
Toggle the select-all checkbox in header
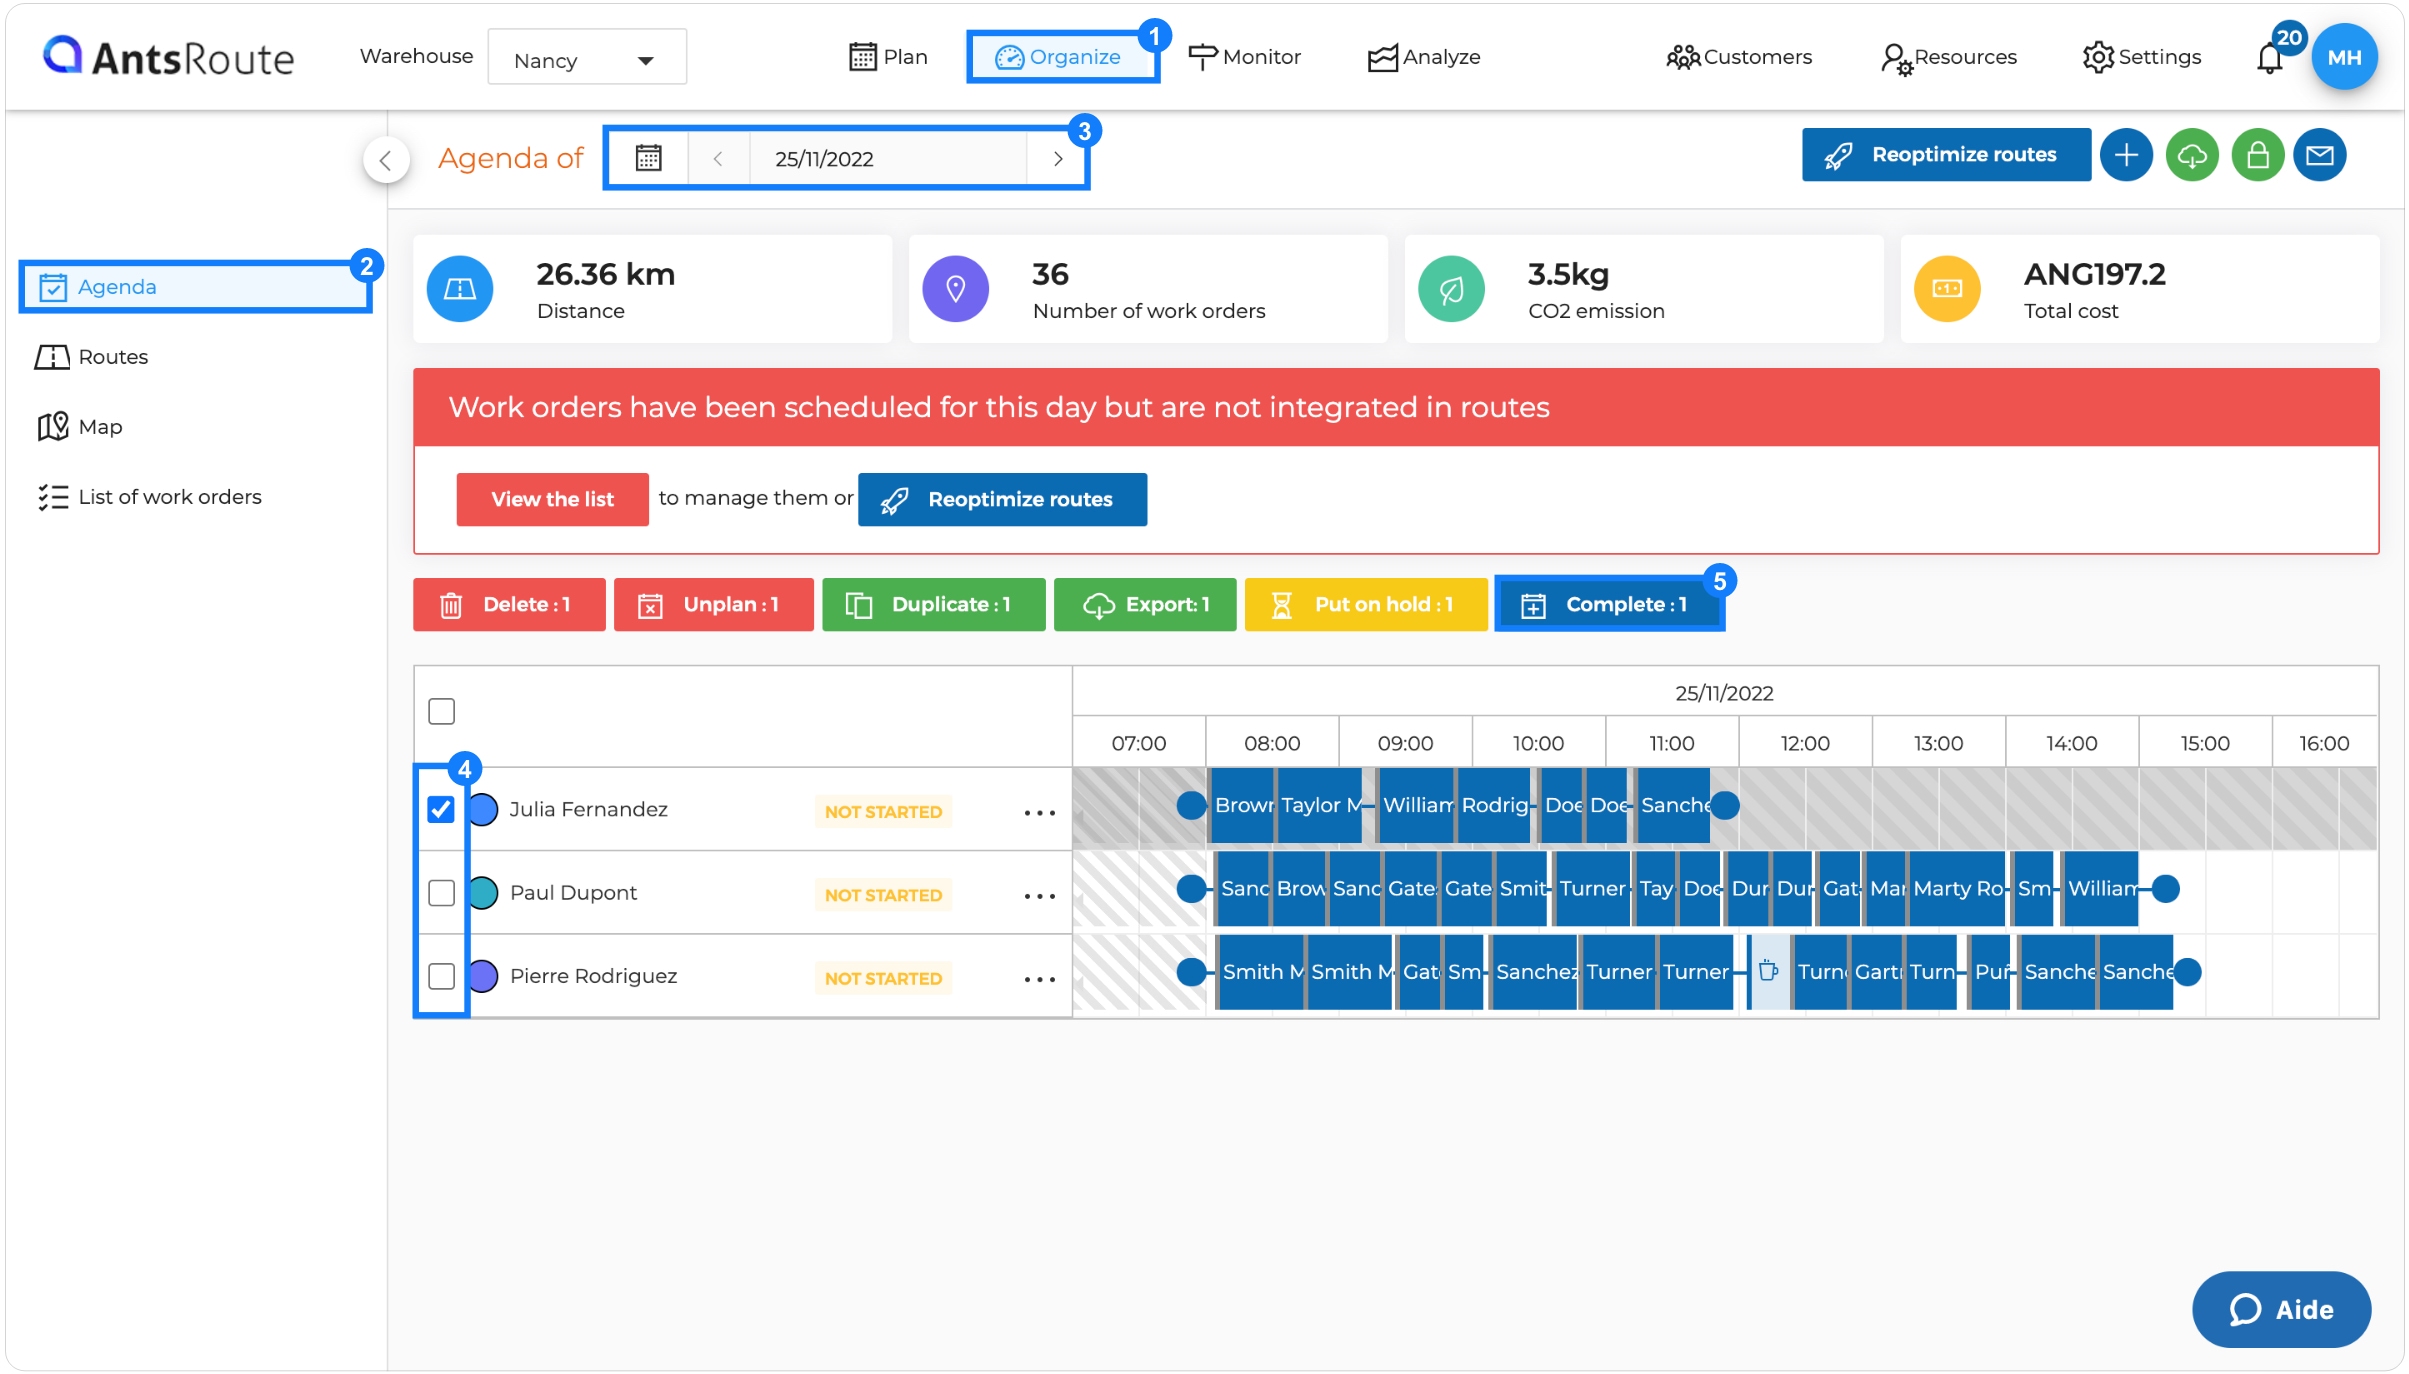tap(441, 711)
